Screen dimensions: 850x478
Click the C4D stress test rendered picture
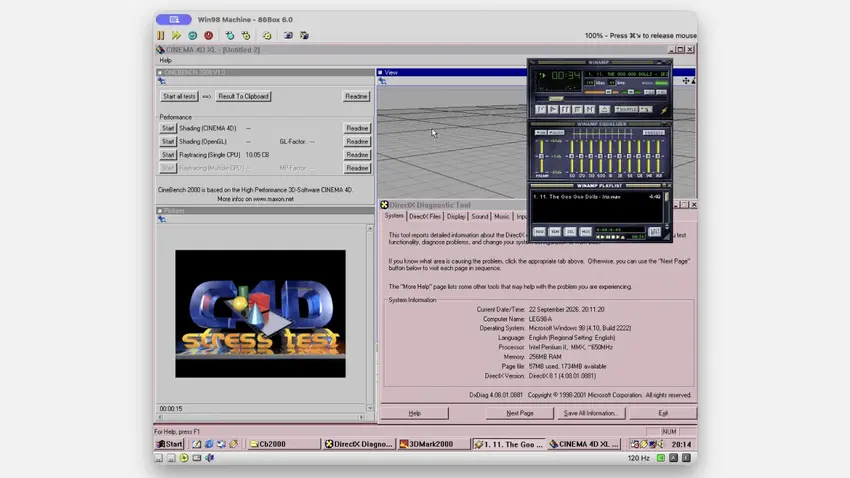tap(260, 314)
